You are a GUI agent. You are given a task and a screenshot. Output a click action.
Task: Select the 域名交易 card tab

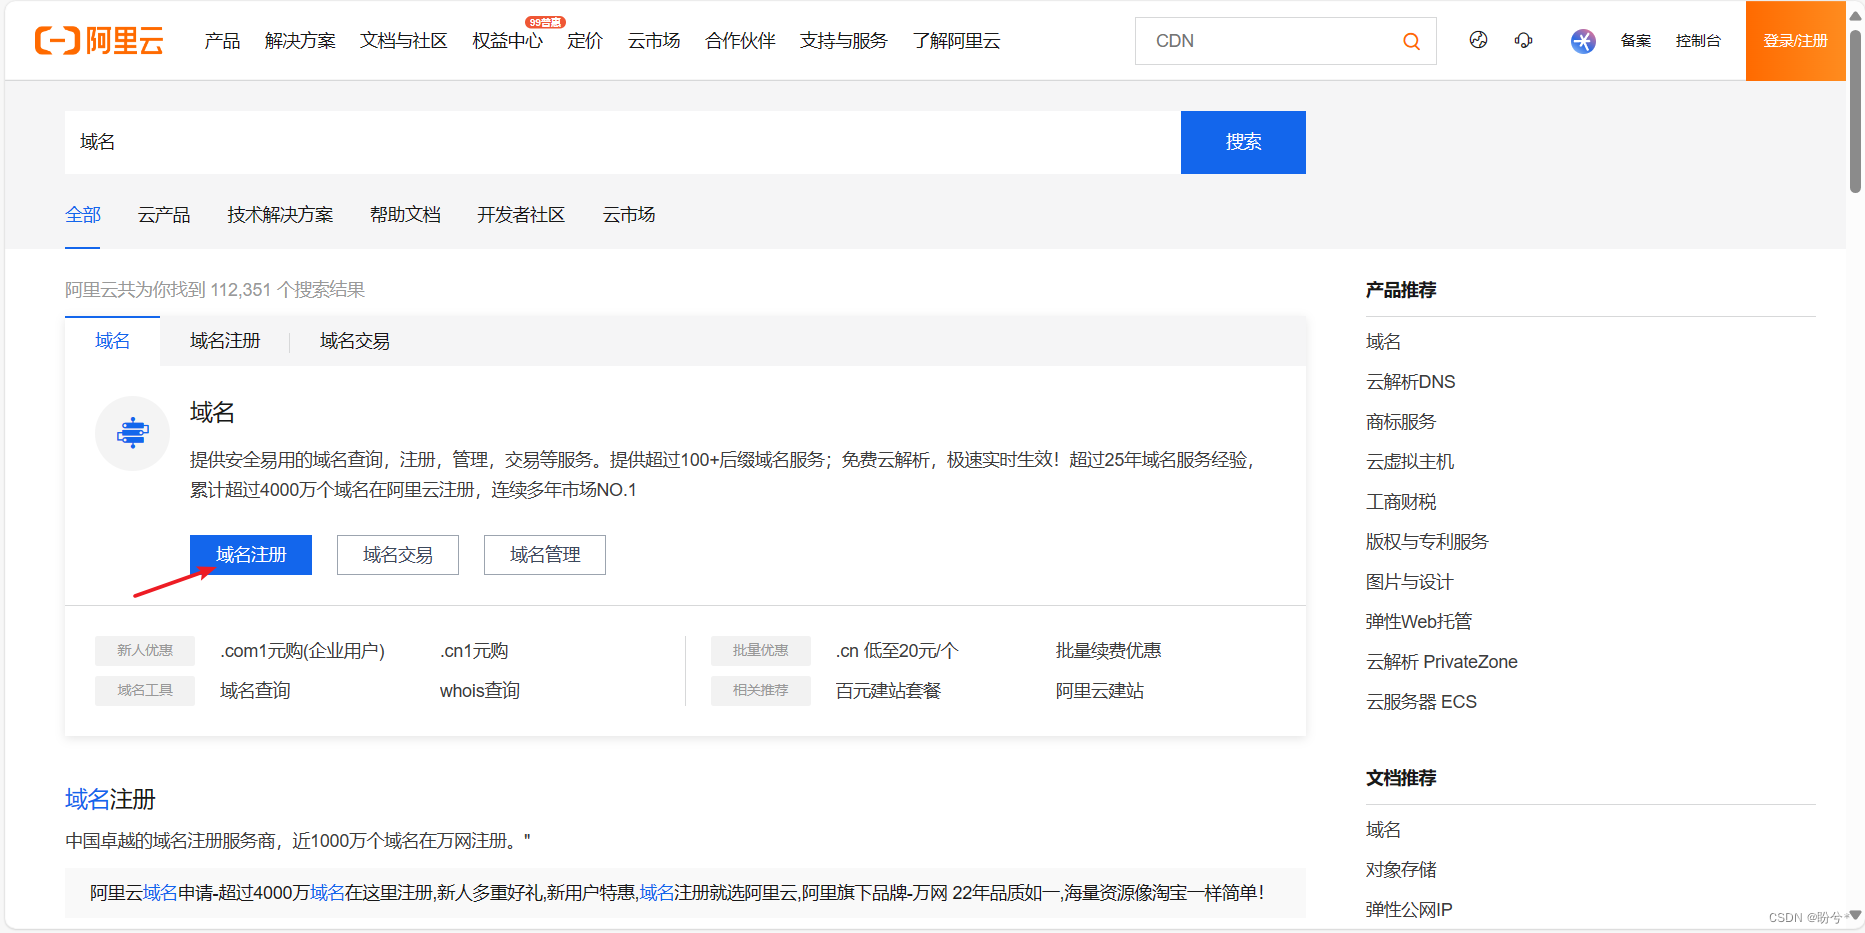[x=355, y=341]
